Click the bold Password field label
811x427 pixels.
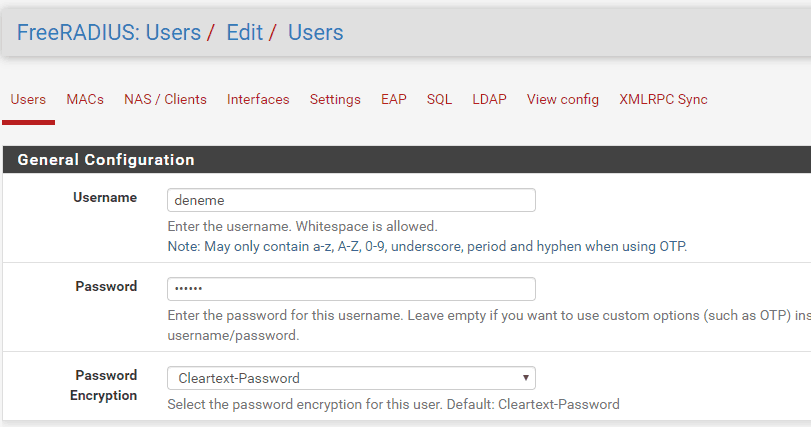coord(106,287)
